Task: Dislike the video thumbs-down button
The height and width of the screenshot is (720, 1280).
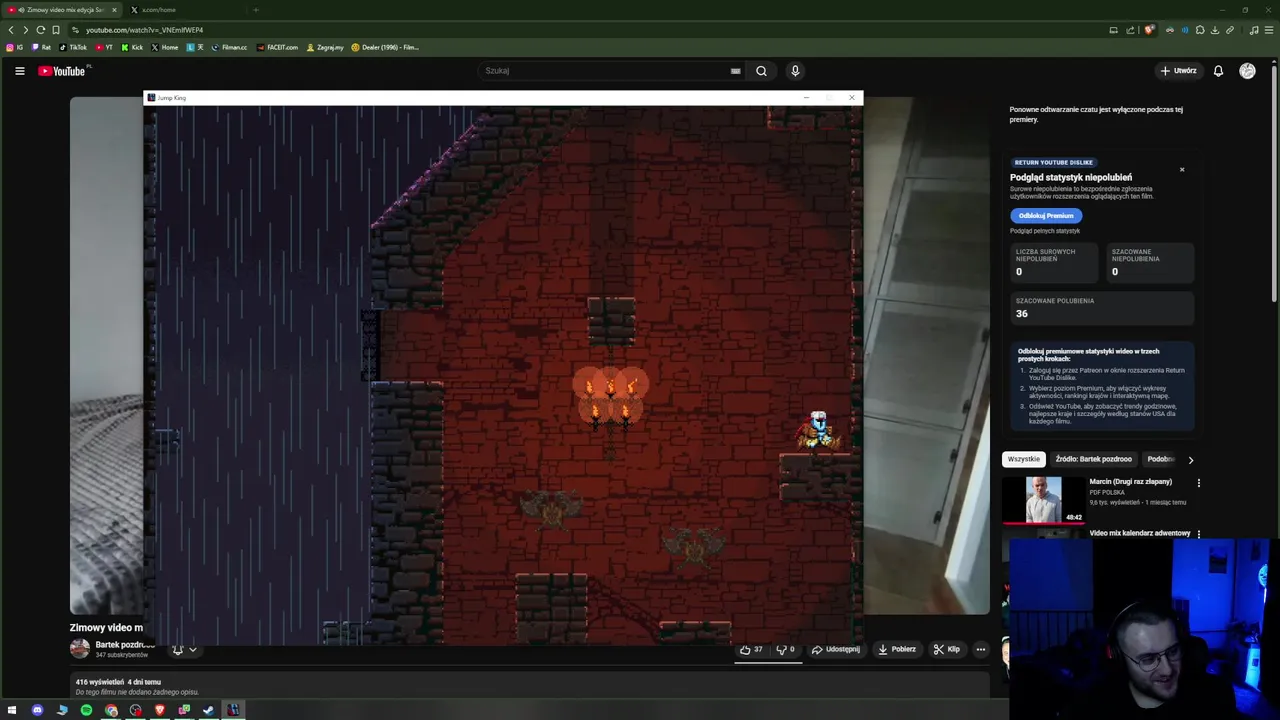Action: 785,649
